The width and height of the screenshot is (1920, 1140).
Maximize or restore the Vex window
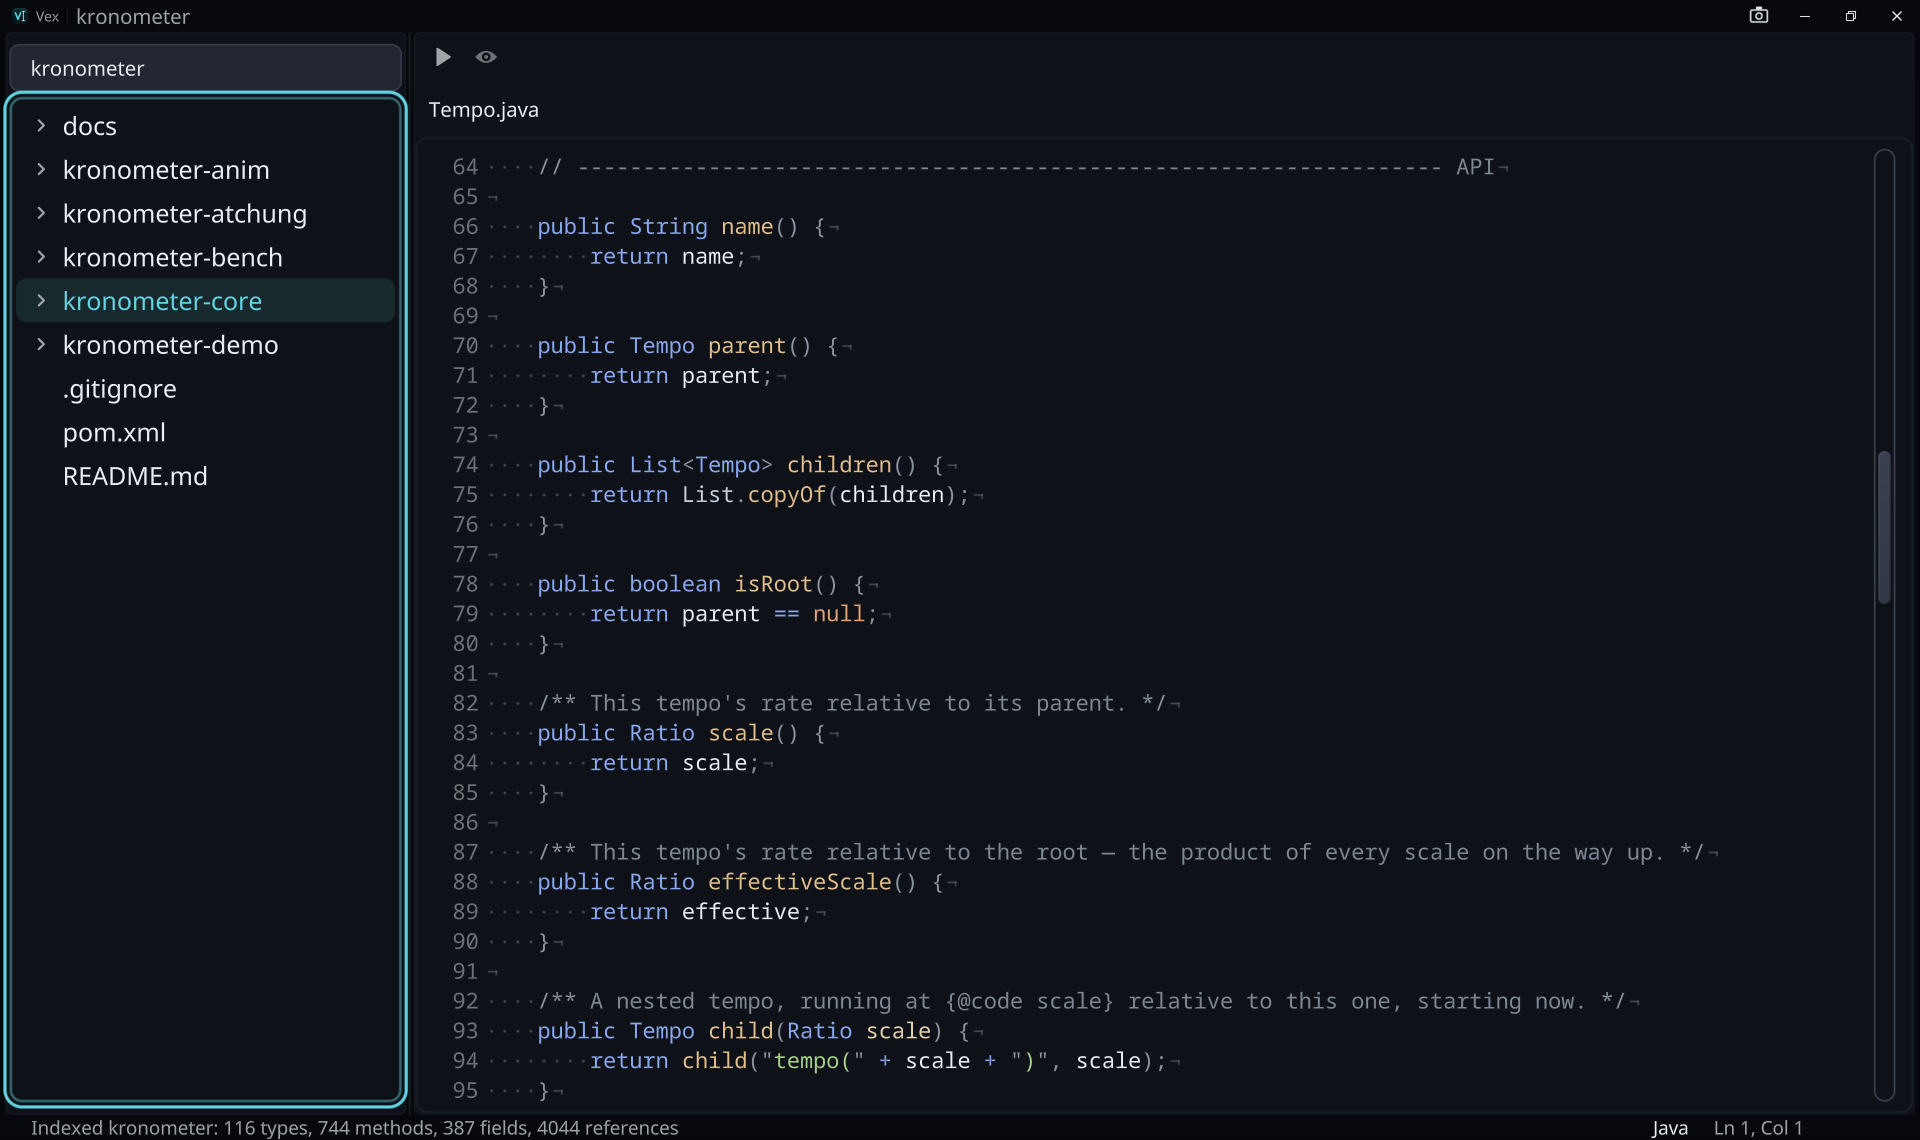[x=1851, y=16]
